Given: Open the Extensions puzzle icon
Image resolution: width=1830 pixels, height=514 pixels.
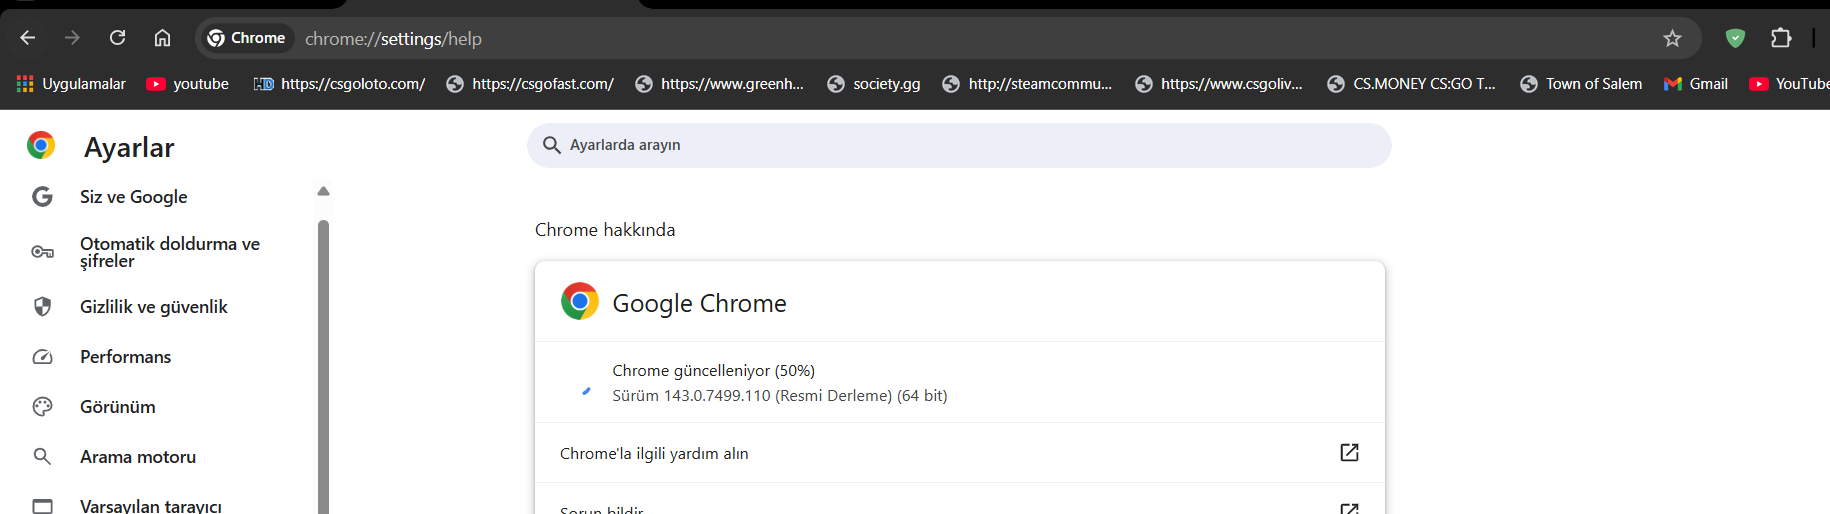Looking at the screenshot, I should (1781, 38).
